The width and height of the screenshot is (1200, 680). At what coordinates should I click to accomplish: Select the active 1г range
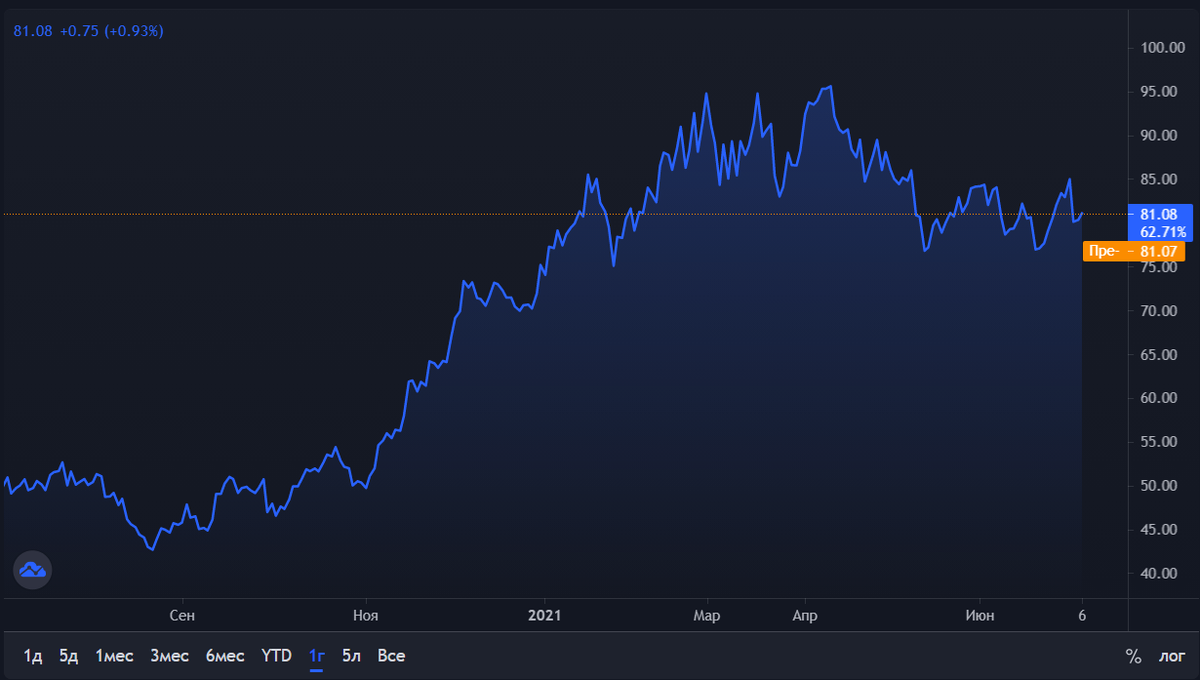(x=317, y=656)
